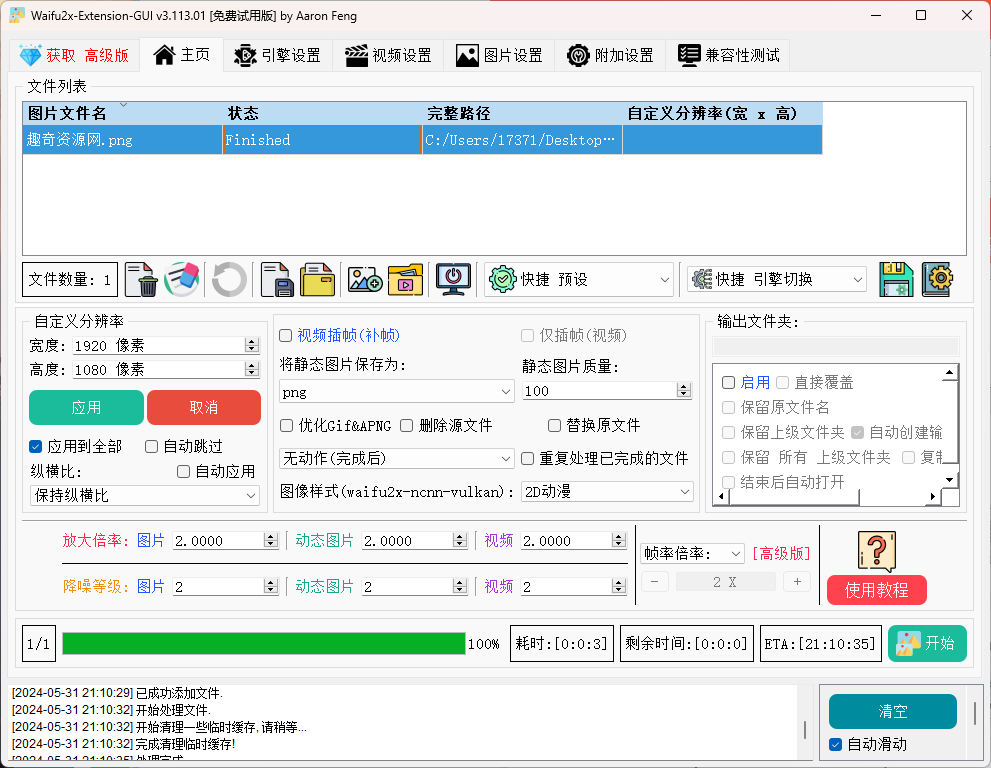The width and height of the screenshot is (991, 768).
Task: Clear the entire file list with the eraser icon
Action: [182, 280]
